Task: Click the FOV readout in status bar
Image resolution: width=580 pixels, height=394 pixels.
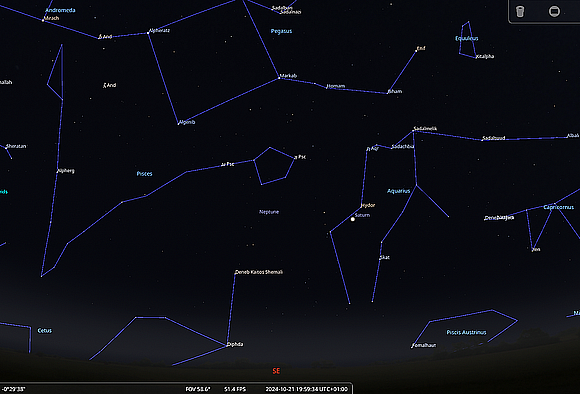Action: coord(198,389)
